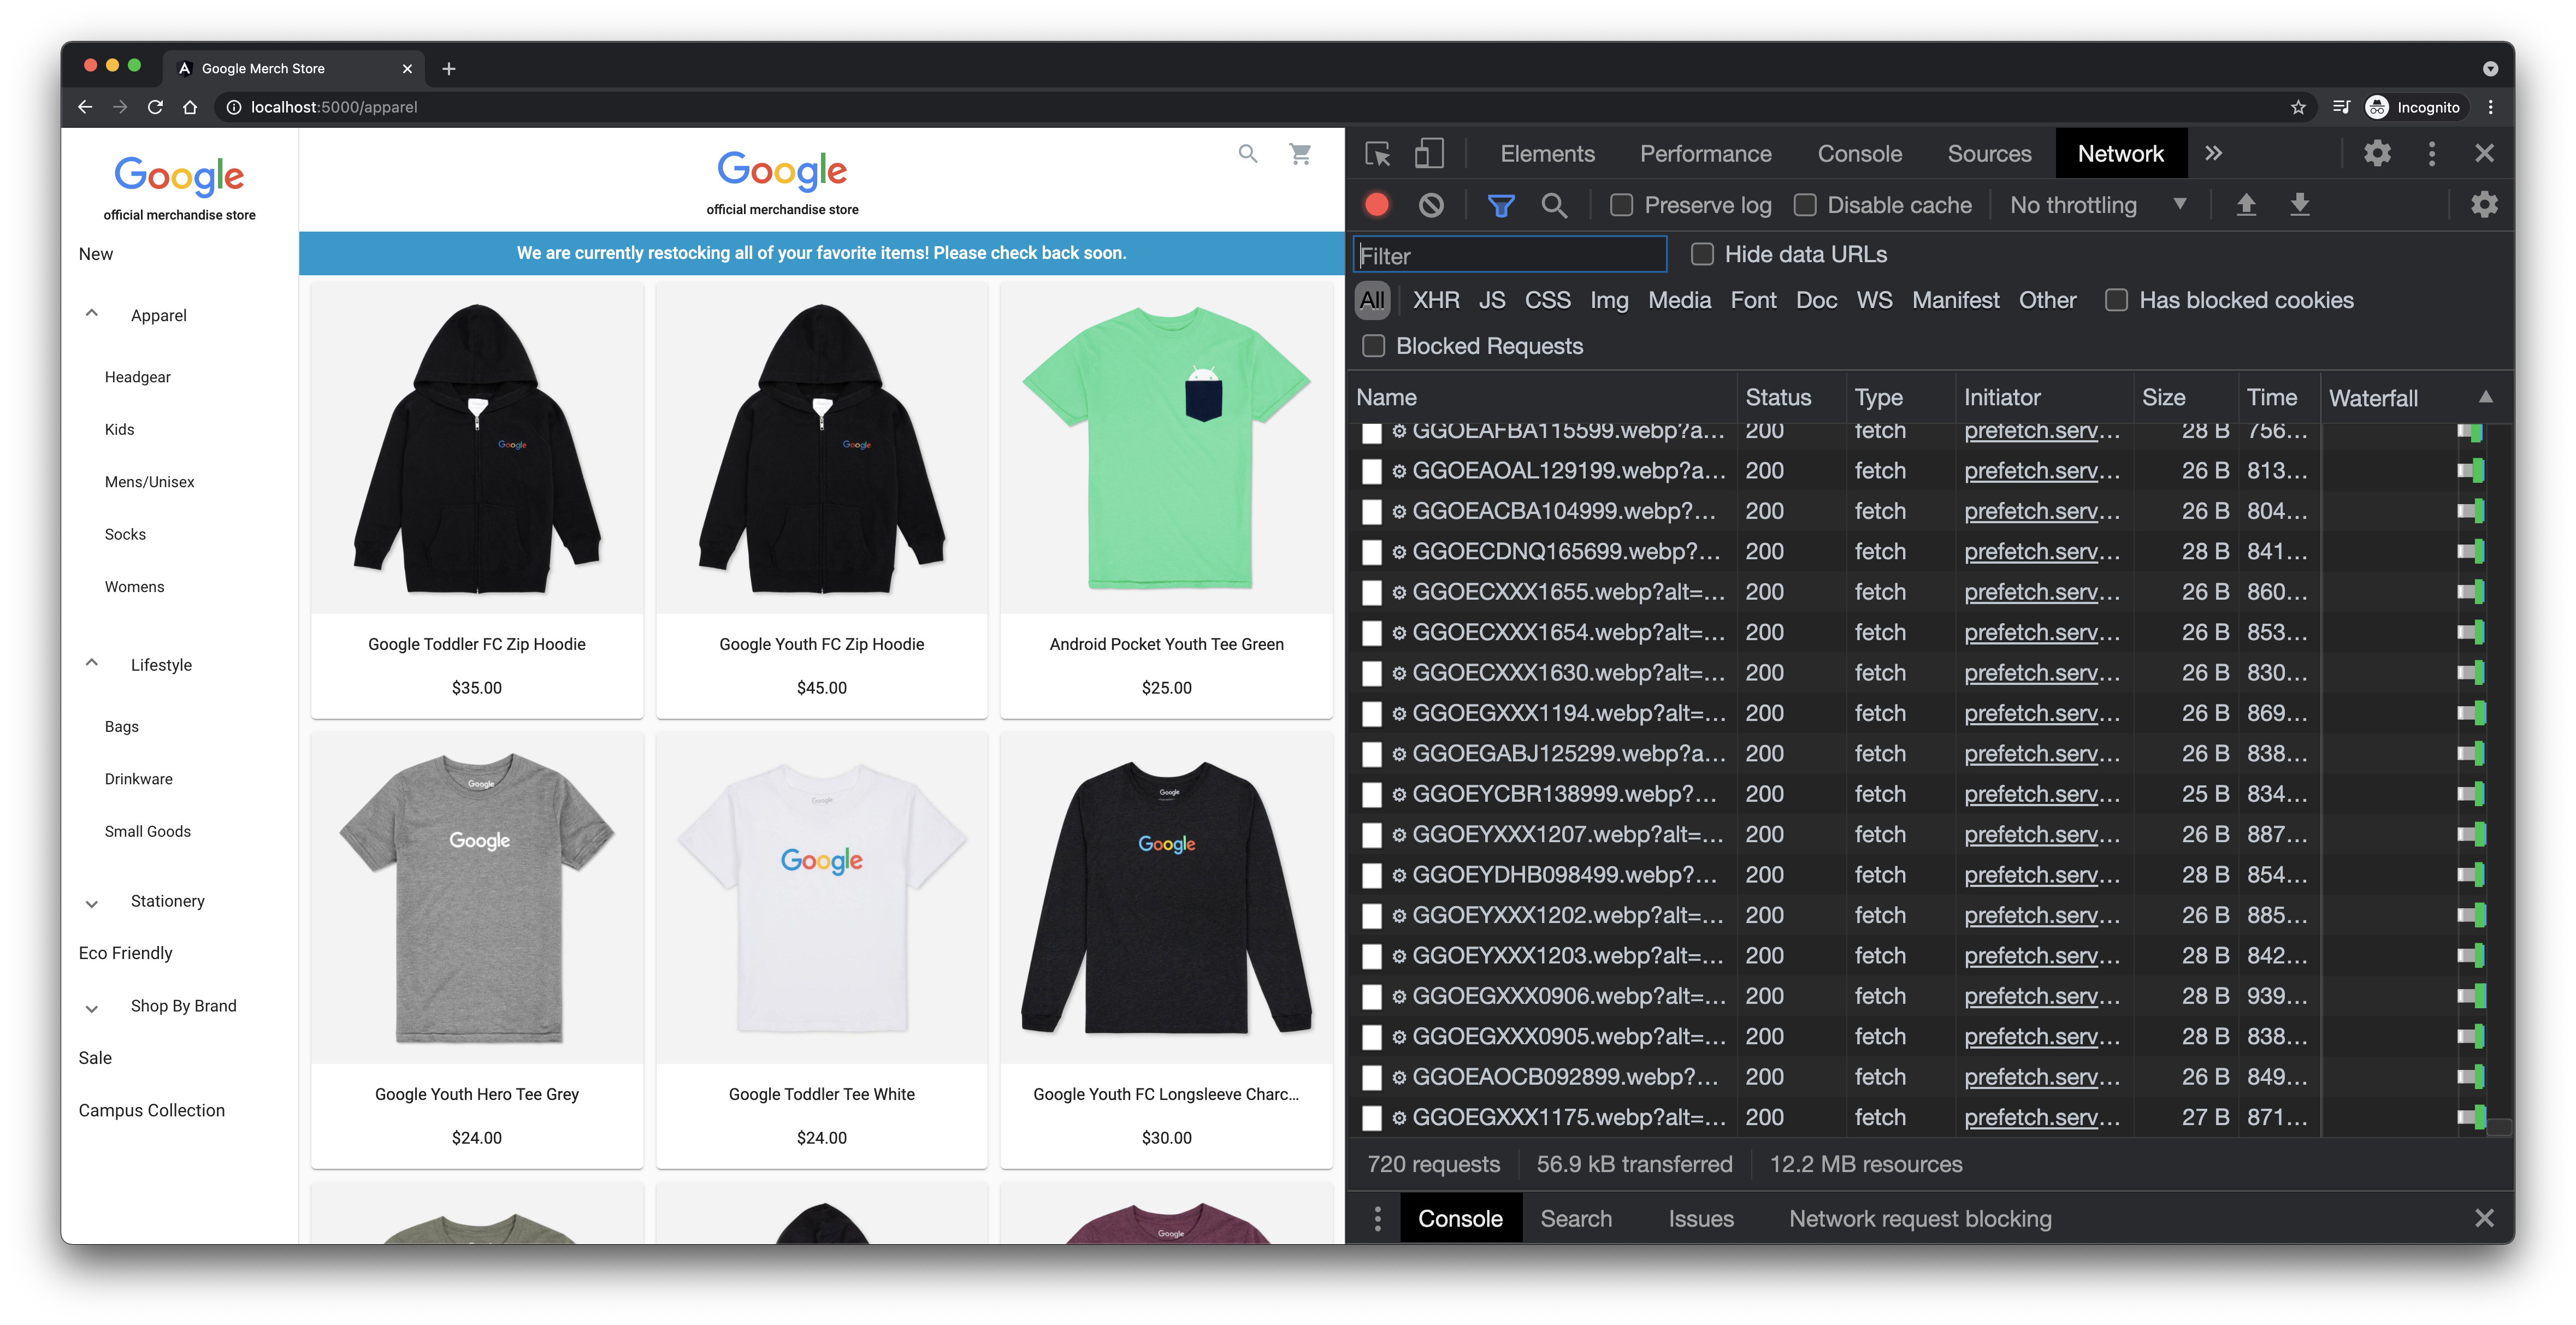Screen dimensions: 2576x1325
Task: Expand the Stationery category
Action: (92, 903)
